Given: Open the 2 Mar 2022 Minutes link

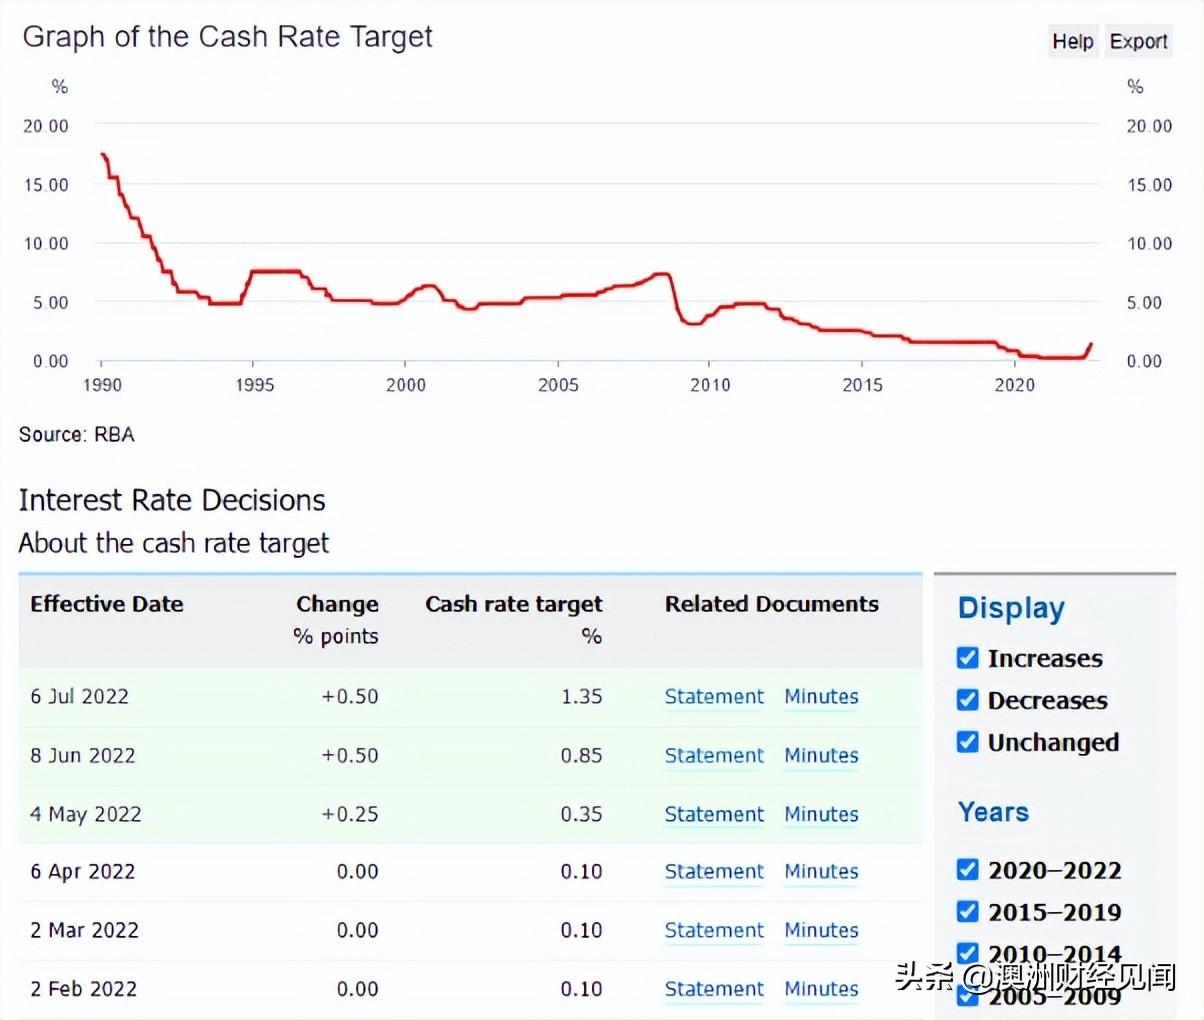Looking at the screenshot, I should pyautogui.click(x=821, y=931).
